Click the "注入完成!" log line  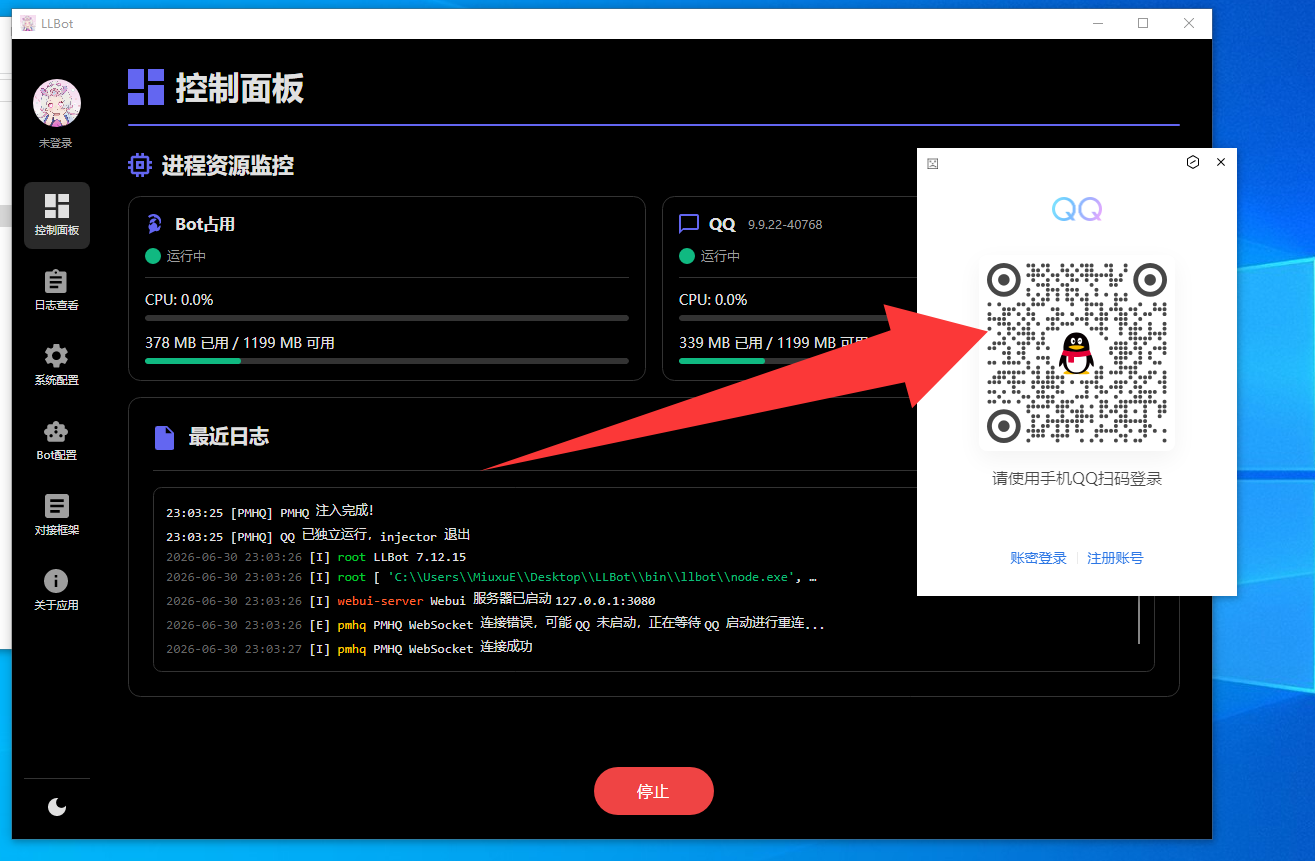pos(270,512)
